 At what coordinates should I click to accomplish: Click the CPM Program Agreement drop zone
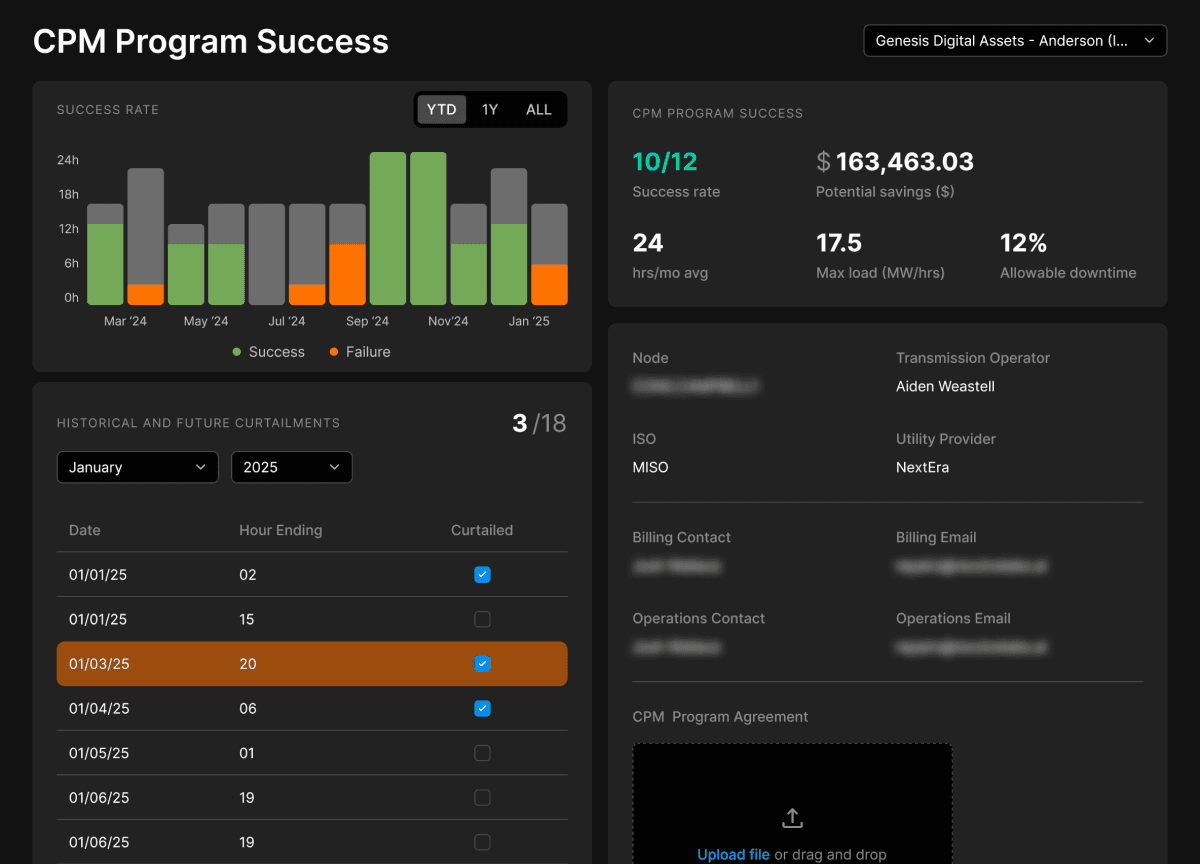(x=792, y=790)
